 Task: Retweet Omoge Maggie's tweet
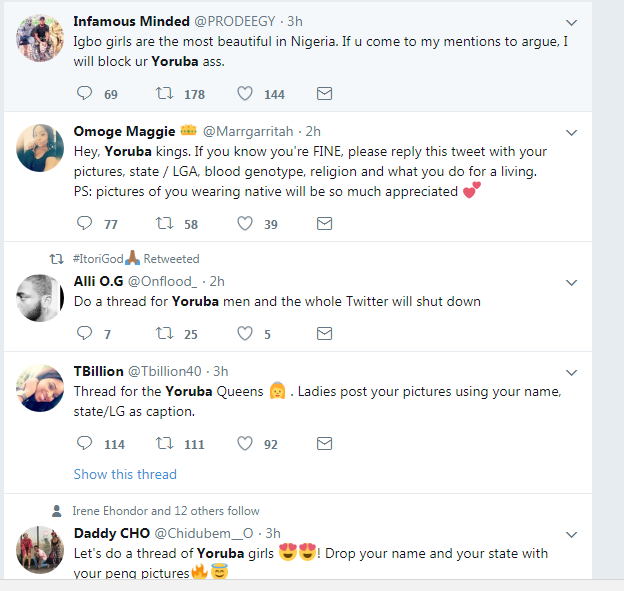165,223
